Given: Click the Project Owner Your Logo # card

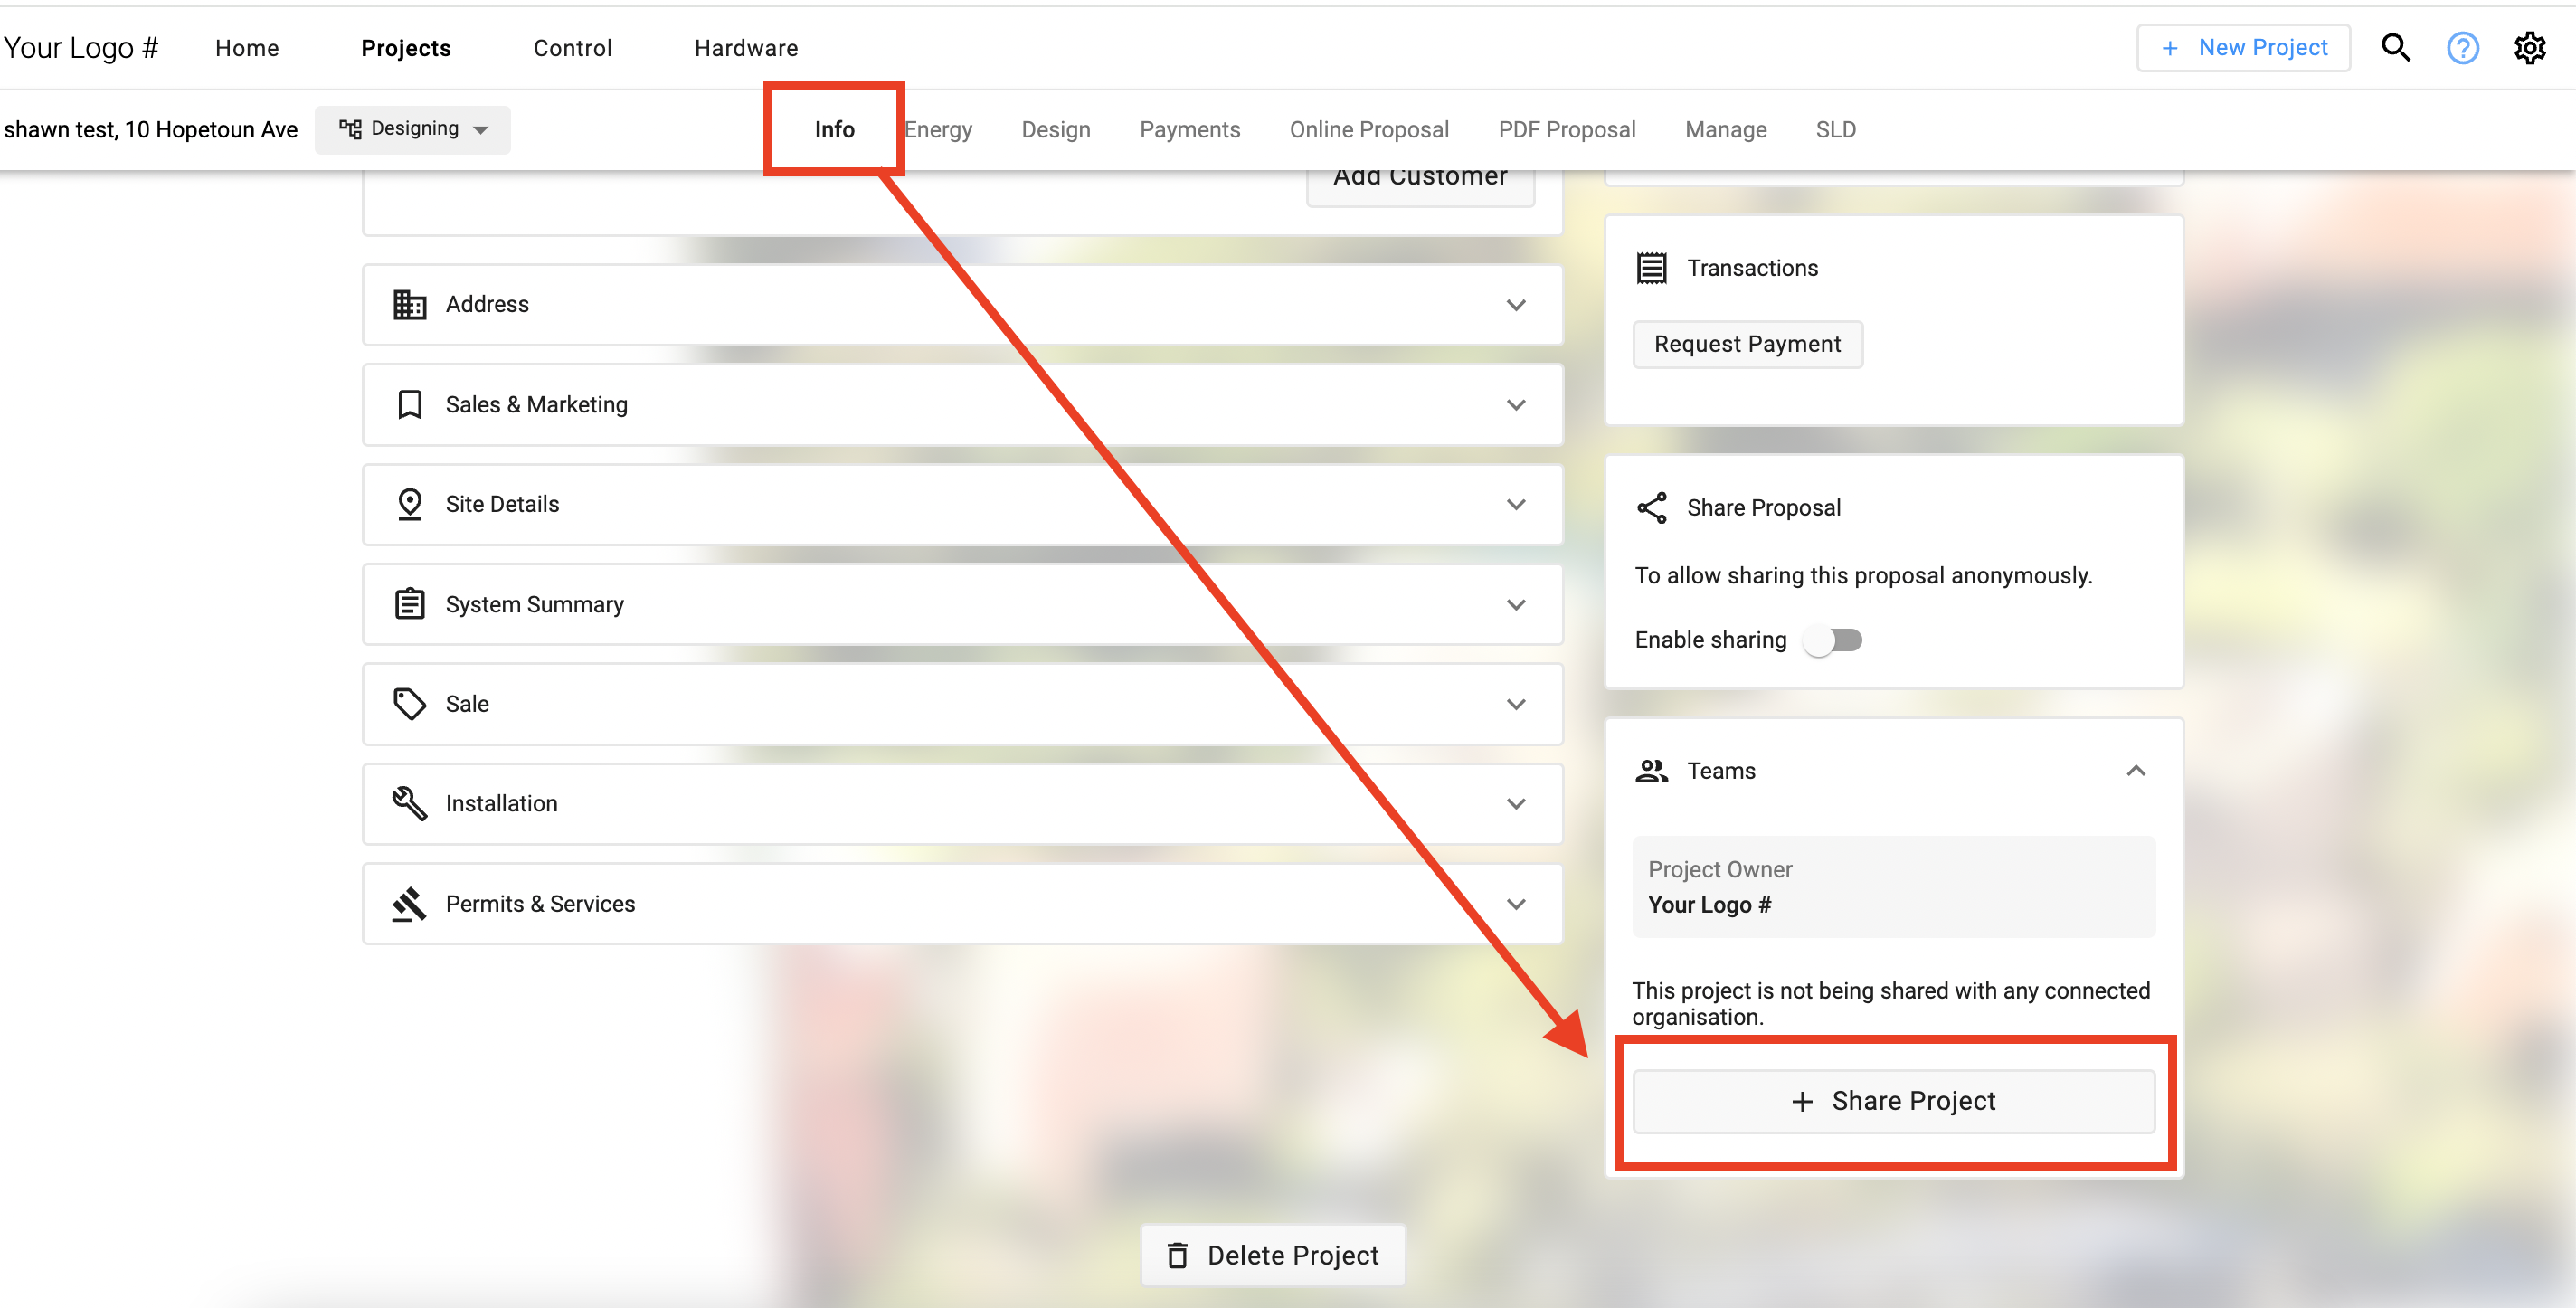Looking at the screenshot, I should 1893,886.
